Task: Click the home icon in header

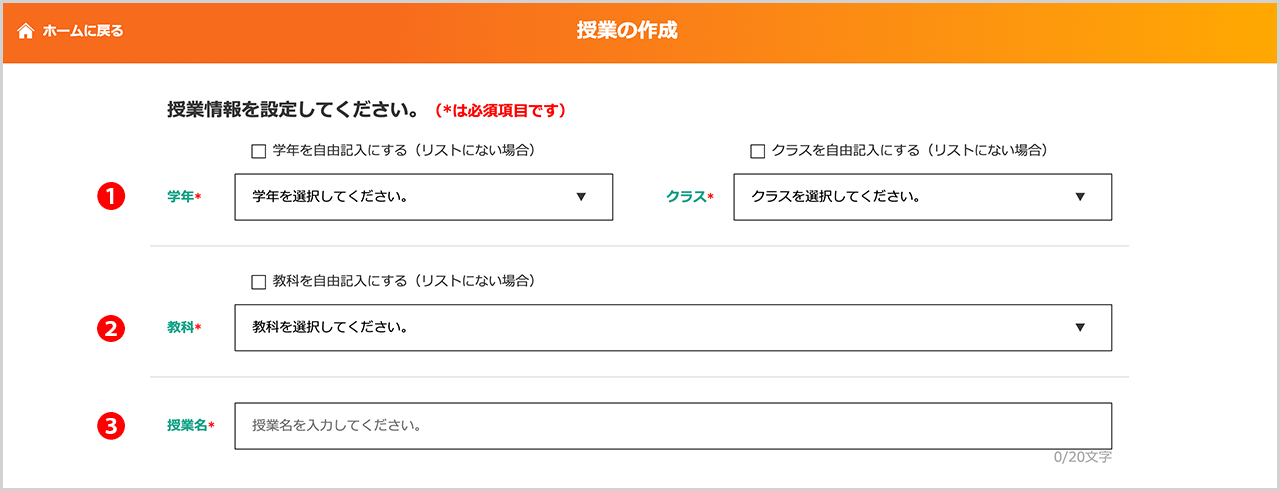Action: [26, 31]
